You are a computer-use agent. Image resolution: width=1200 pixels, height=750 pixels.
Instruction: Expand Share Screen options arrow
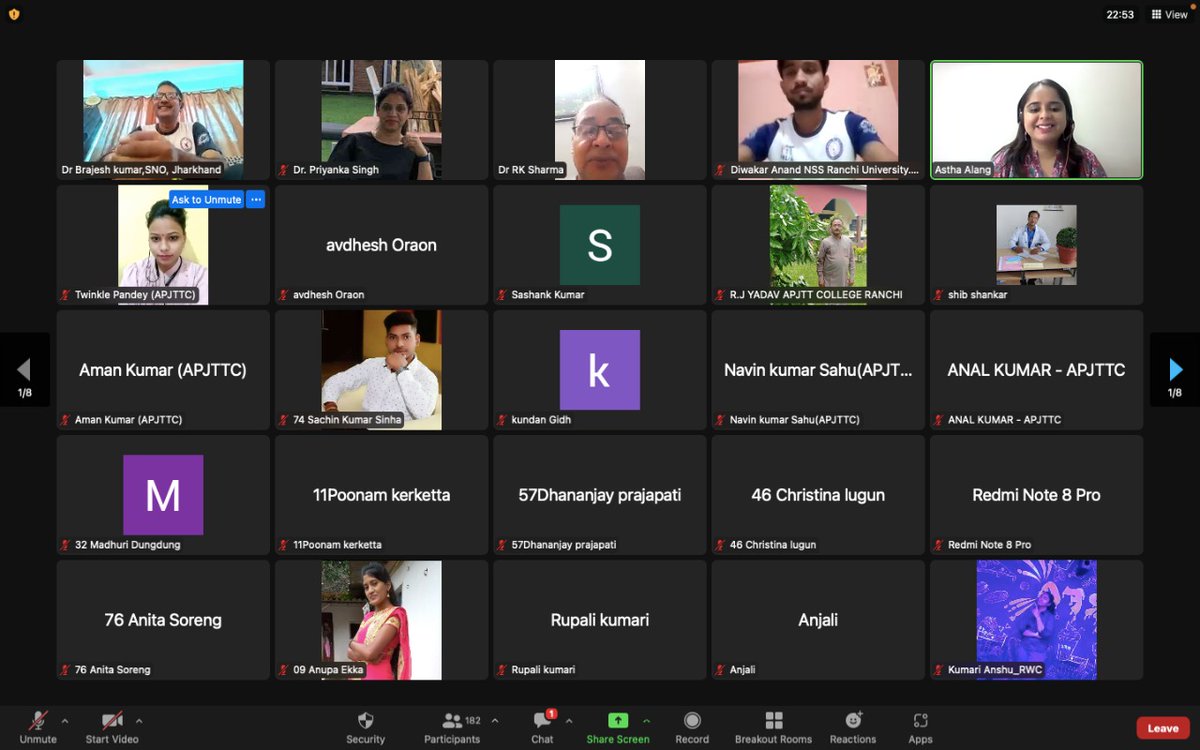click(x=646, y=720)
